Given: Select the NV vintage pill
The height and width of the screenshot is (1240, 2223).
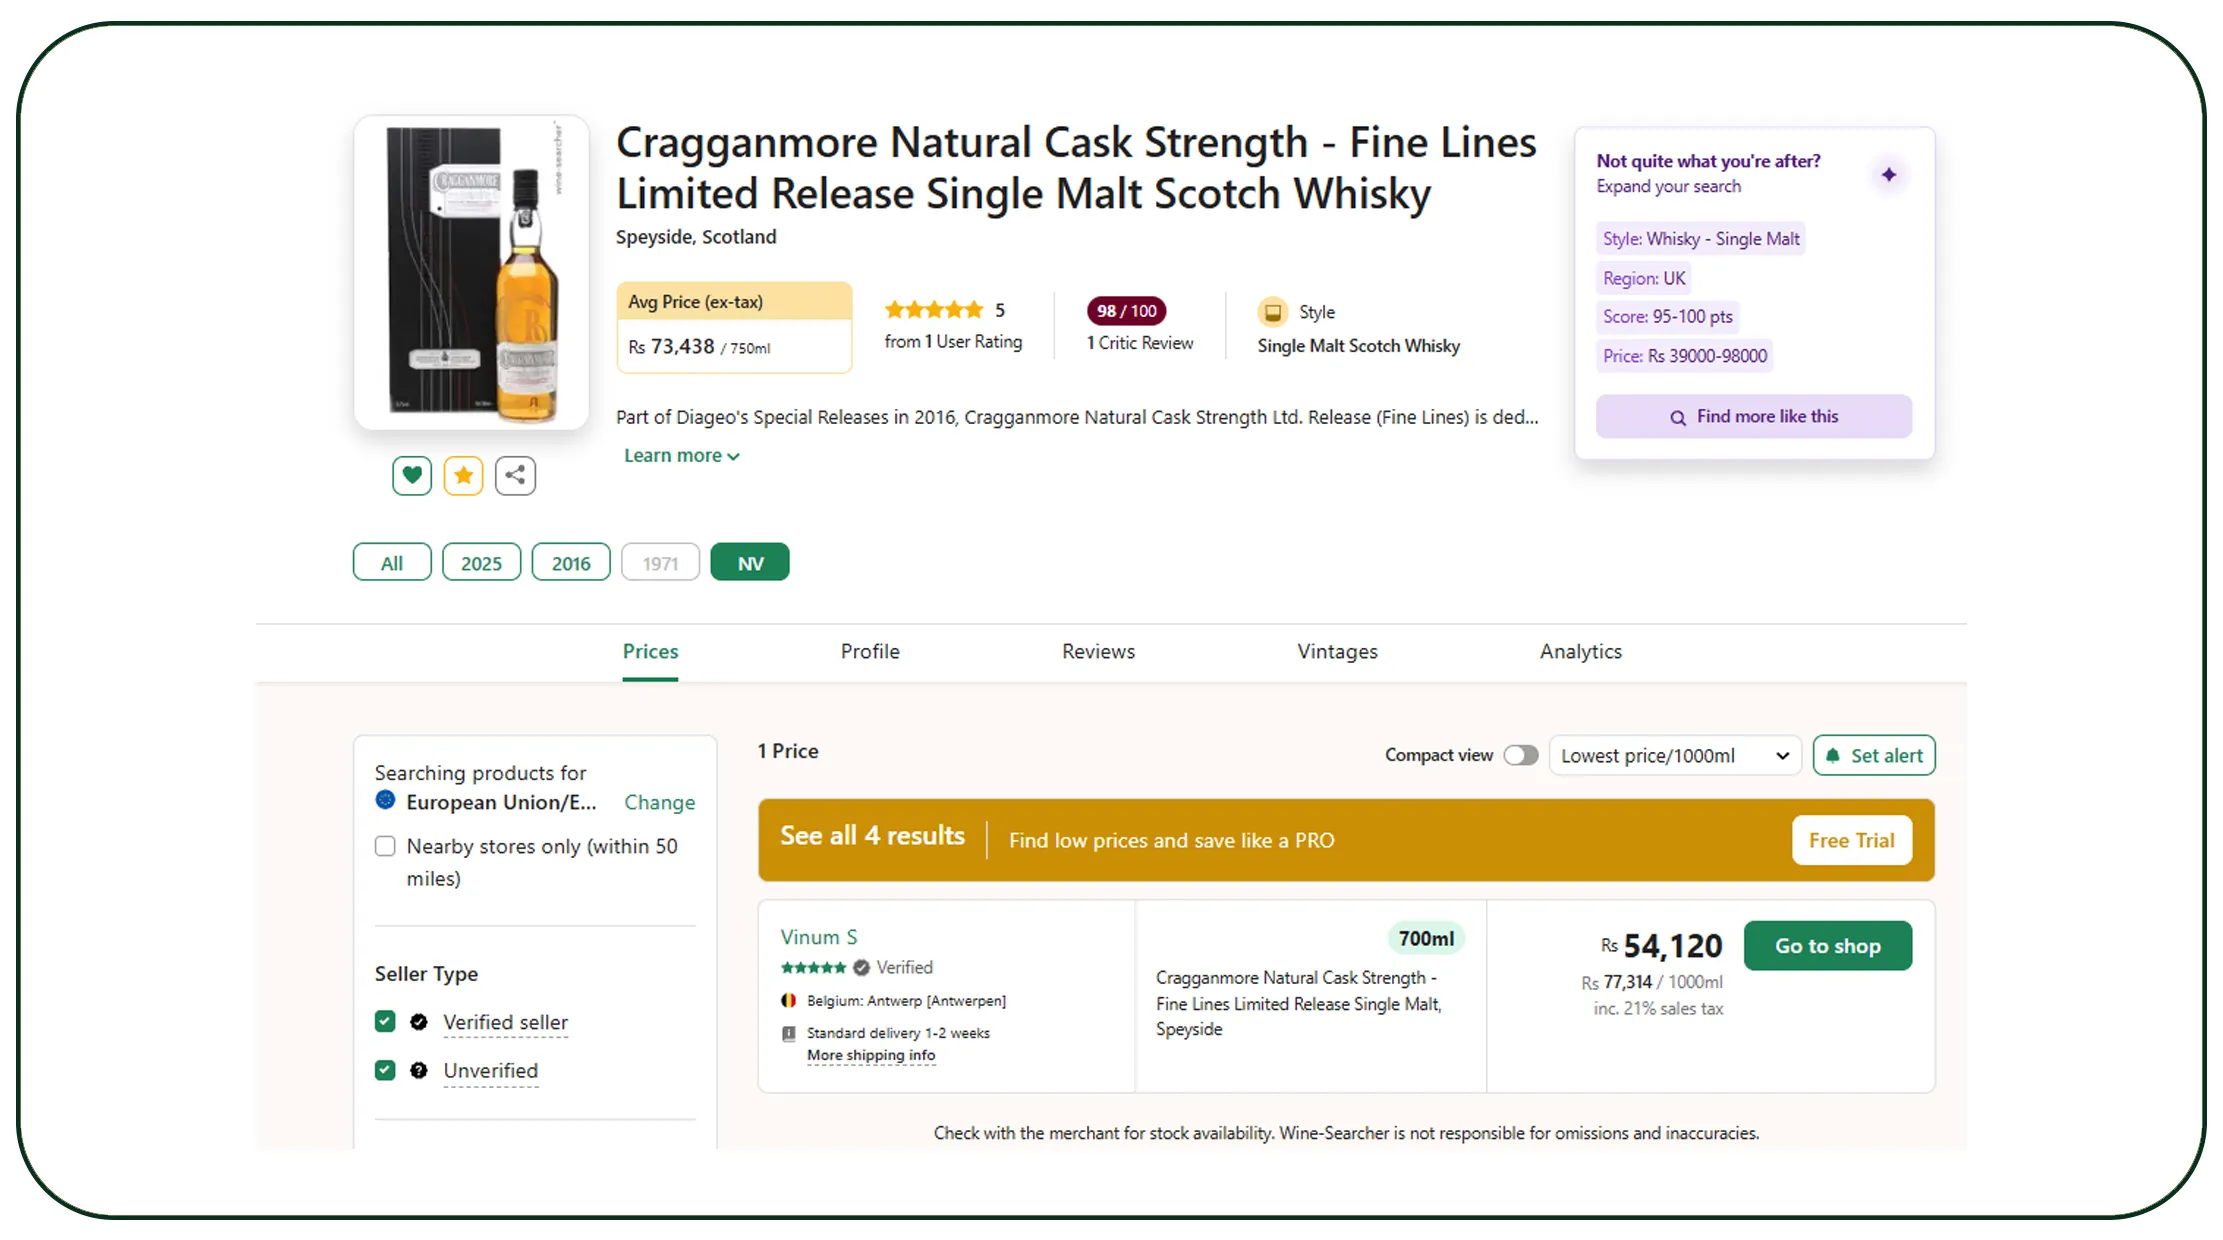Looking at the screenshot, I should [750, 562].
